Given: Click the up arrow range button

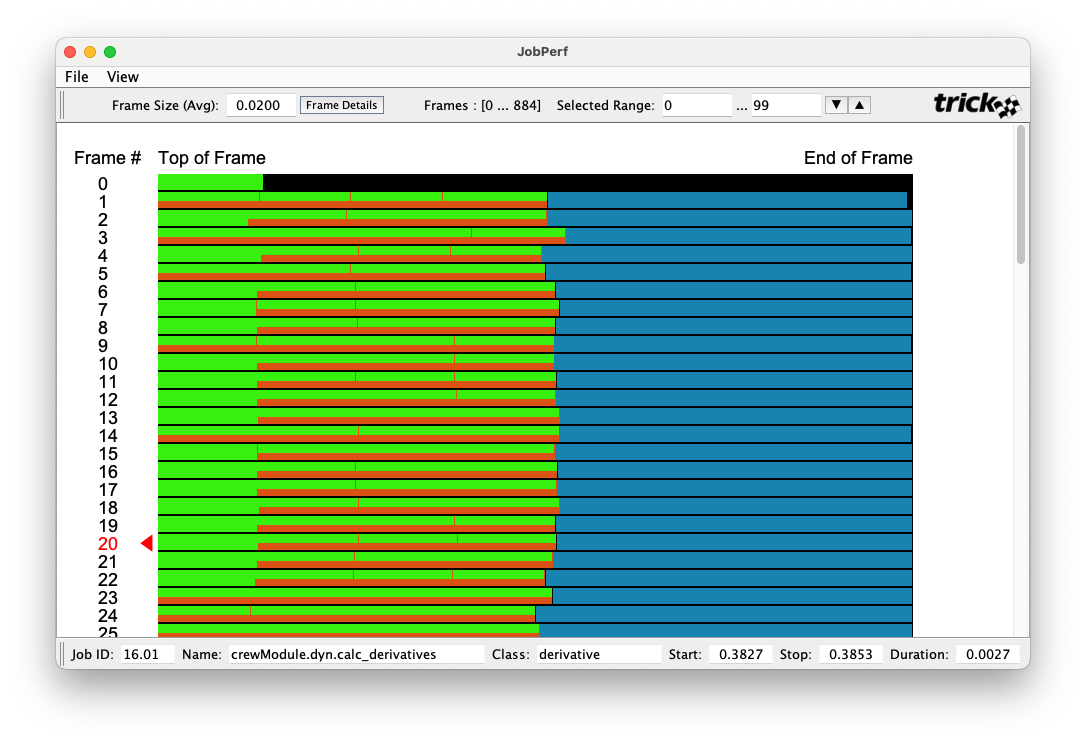Looking at the screenshot, I should coord(859,105).
